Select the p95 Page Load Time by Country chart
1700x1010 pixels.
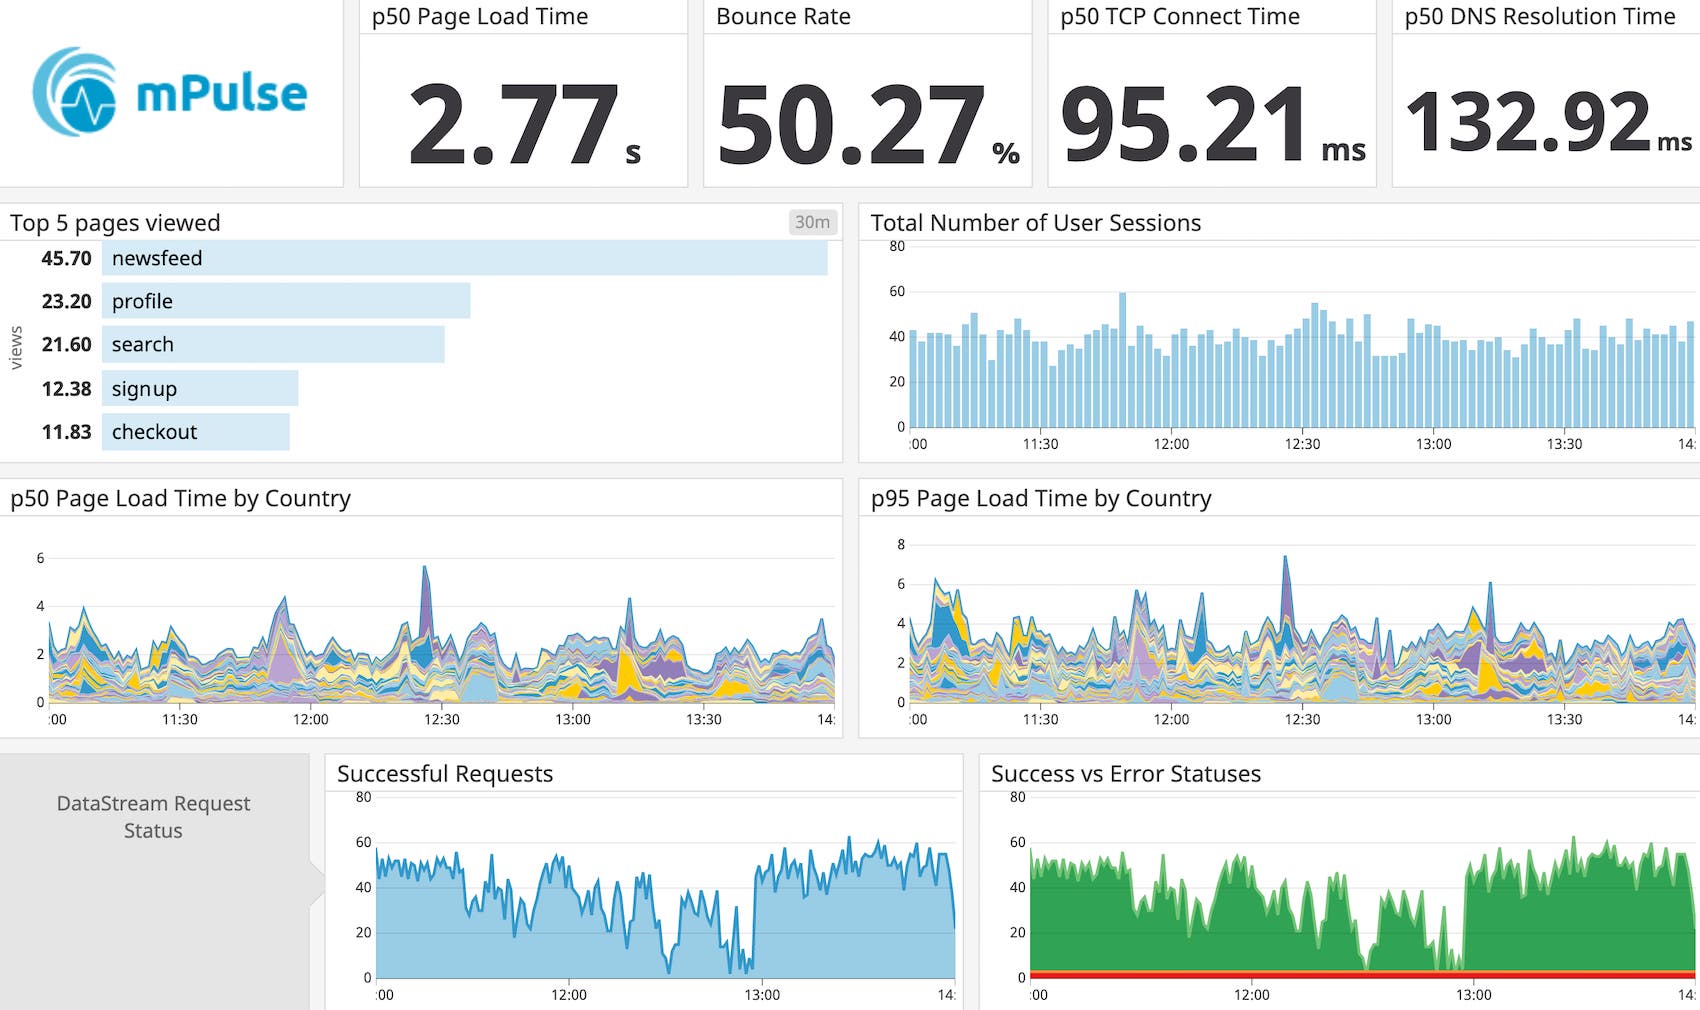[x=1041, y=498]
